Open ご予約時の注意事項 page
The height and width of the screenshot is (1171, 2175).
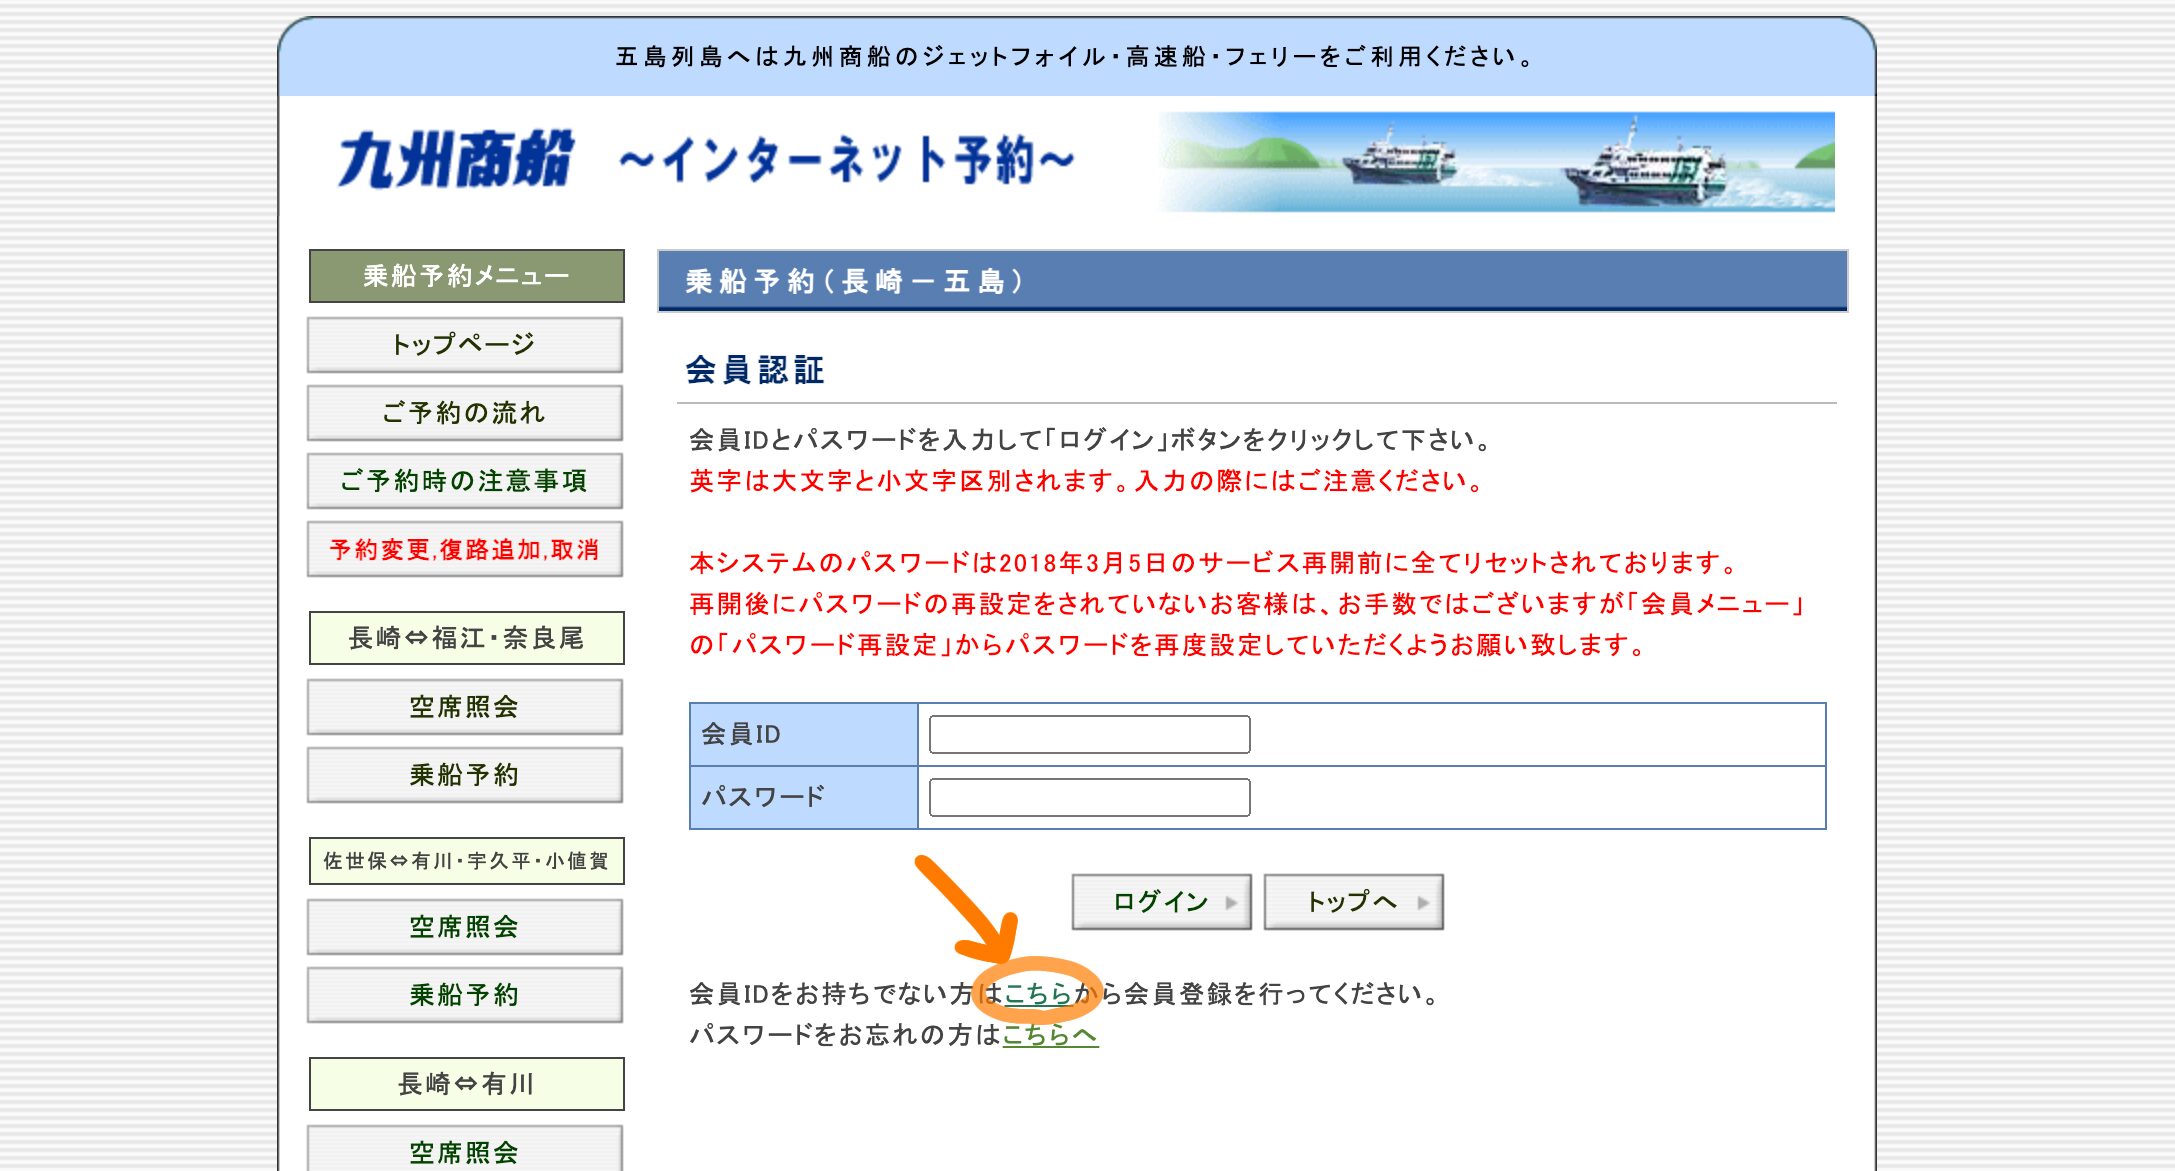465,481
